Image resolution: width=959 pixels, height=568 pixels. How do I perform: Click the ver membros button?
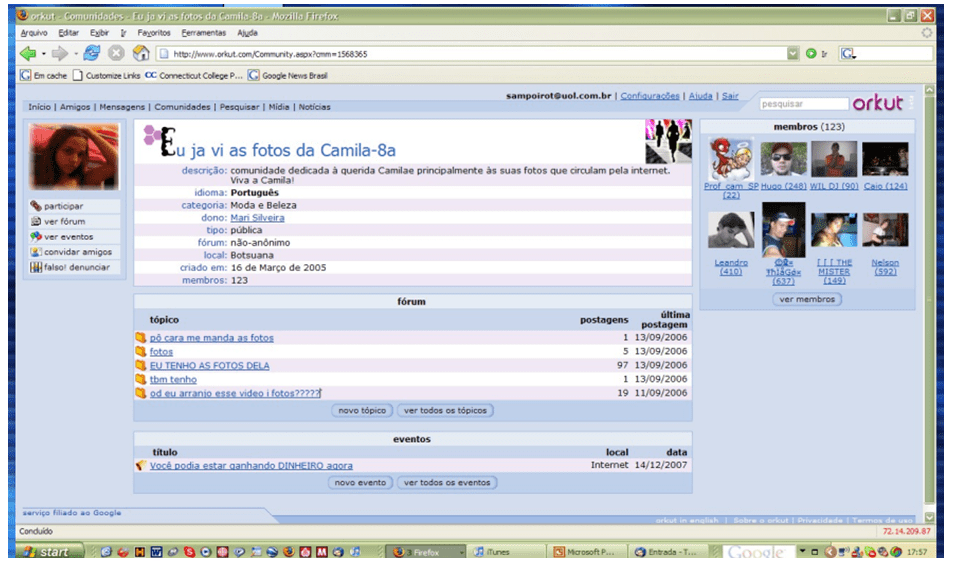pyautogui.click(x=807, y=300)
